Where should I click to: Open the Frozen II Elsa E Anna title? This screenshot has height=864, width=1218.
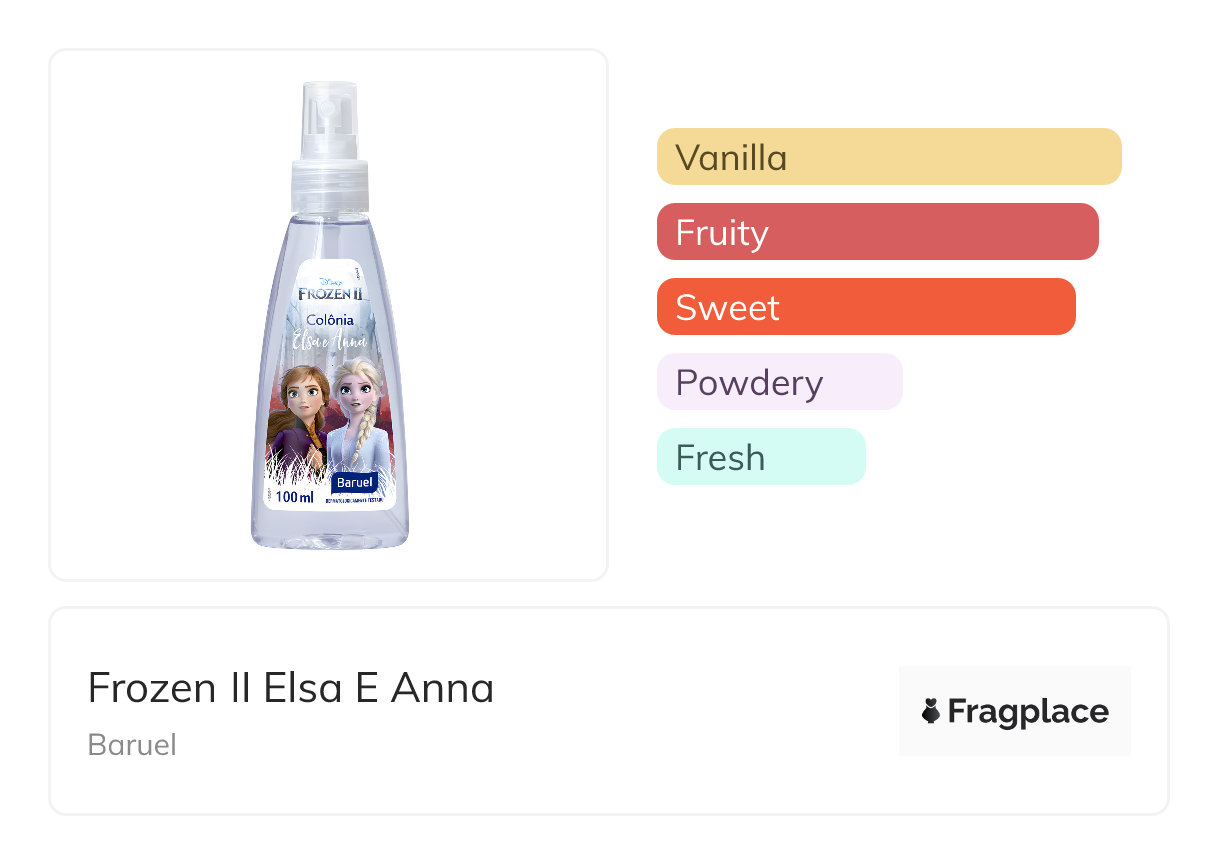291,688
